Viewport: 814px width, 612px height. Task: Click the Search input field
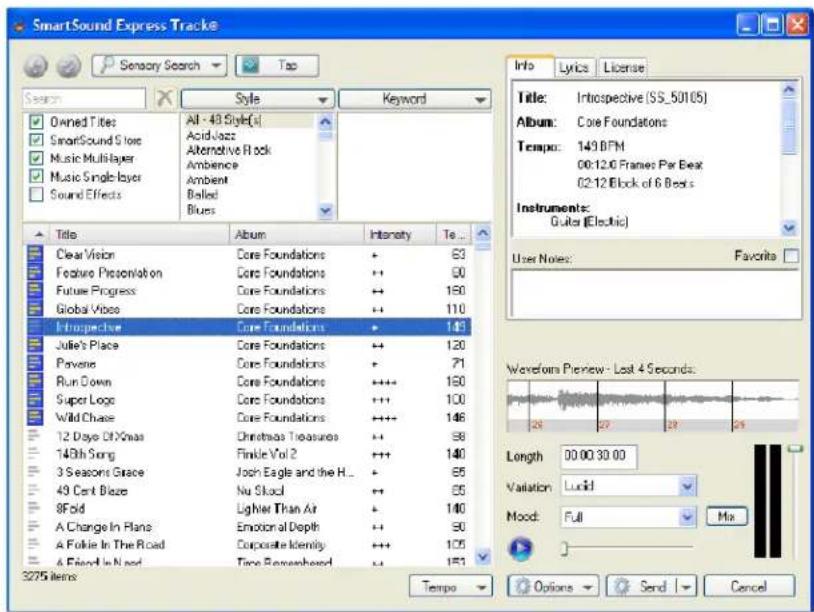pos(84,98)
